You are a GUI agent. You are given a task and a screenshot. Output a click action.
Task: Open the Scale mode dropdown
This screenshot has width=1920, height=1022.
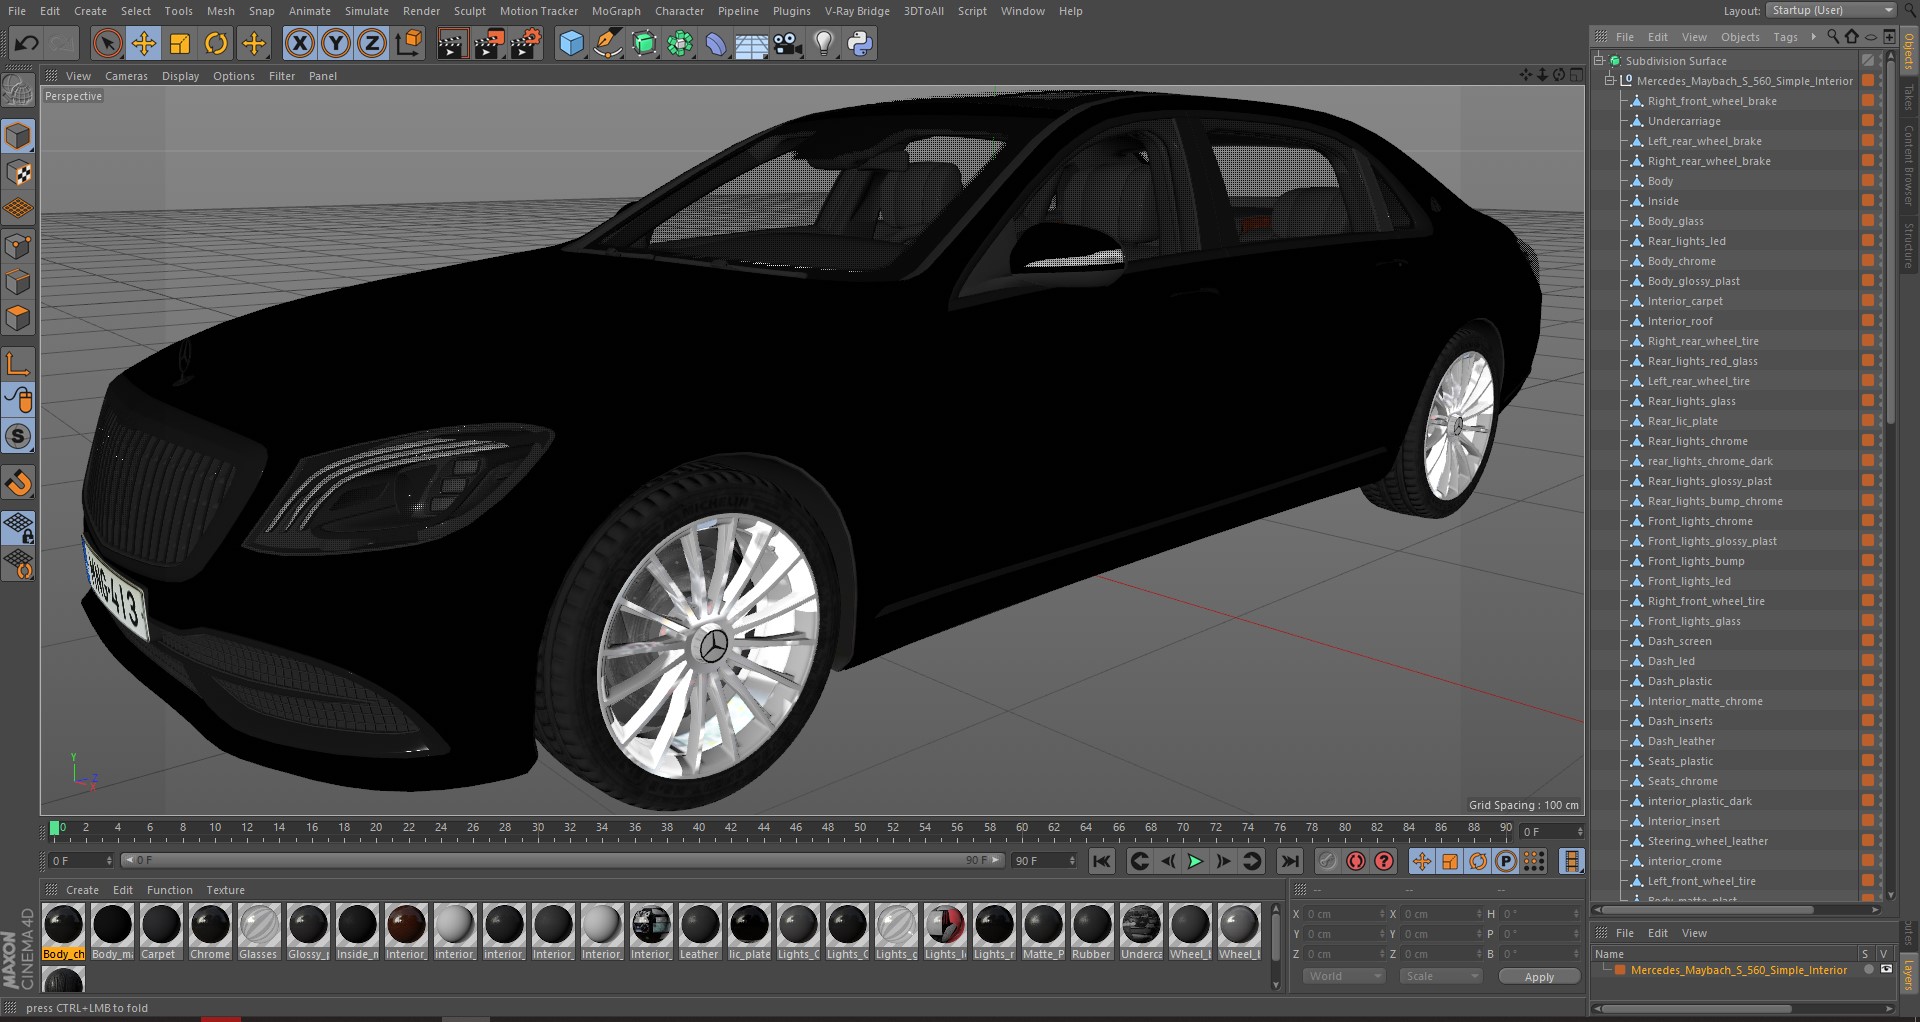[x=1440, y=976]
